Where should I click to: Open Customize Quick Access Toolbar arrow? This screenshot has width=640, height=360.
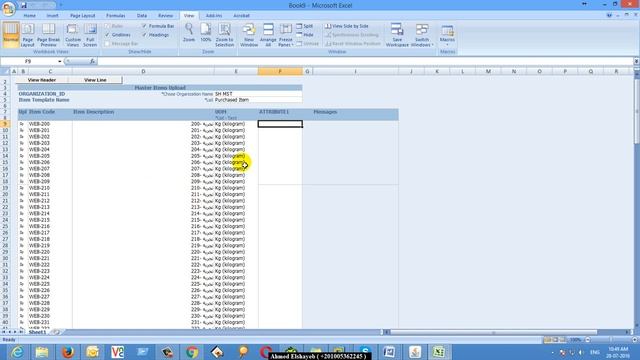(x=61, y=6)
